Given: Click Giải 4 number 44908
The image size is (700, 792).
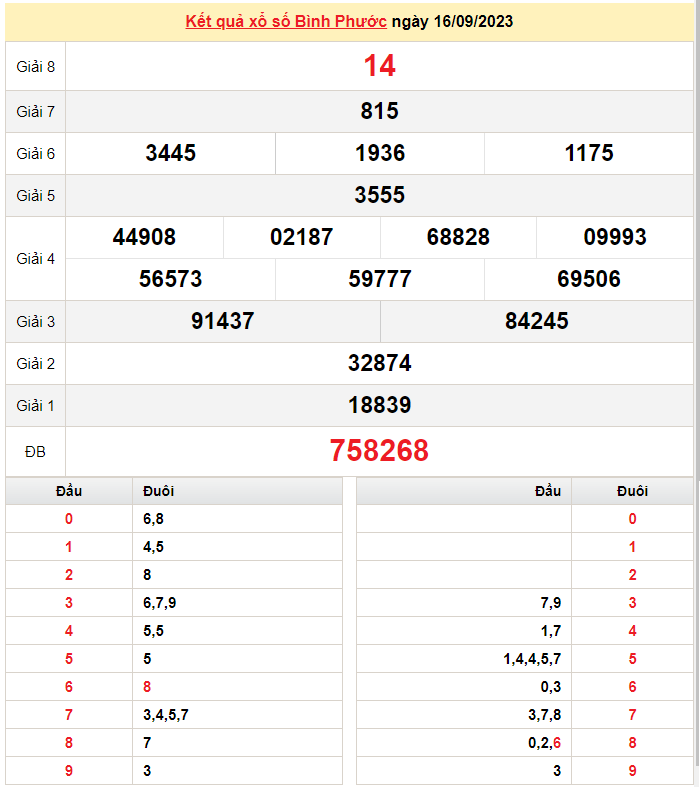Looking at the screenshot, I should tap(144, 237).
